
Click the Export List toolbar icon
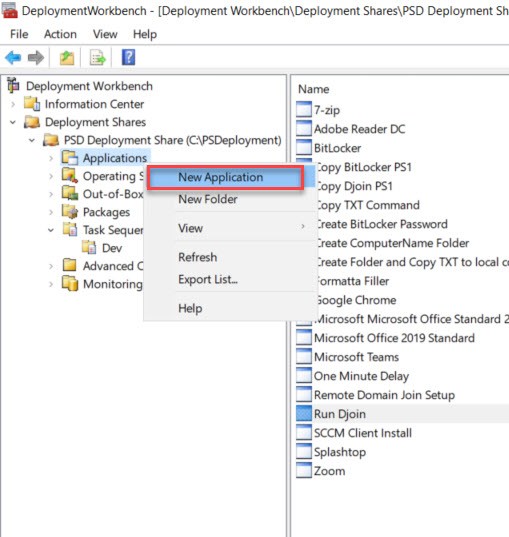pyautogui.click(x=98, y=58)
